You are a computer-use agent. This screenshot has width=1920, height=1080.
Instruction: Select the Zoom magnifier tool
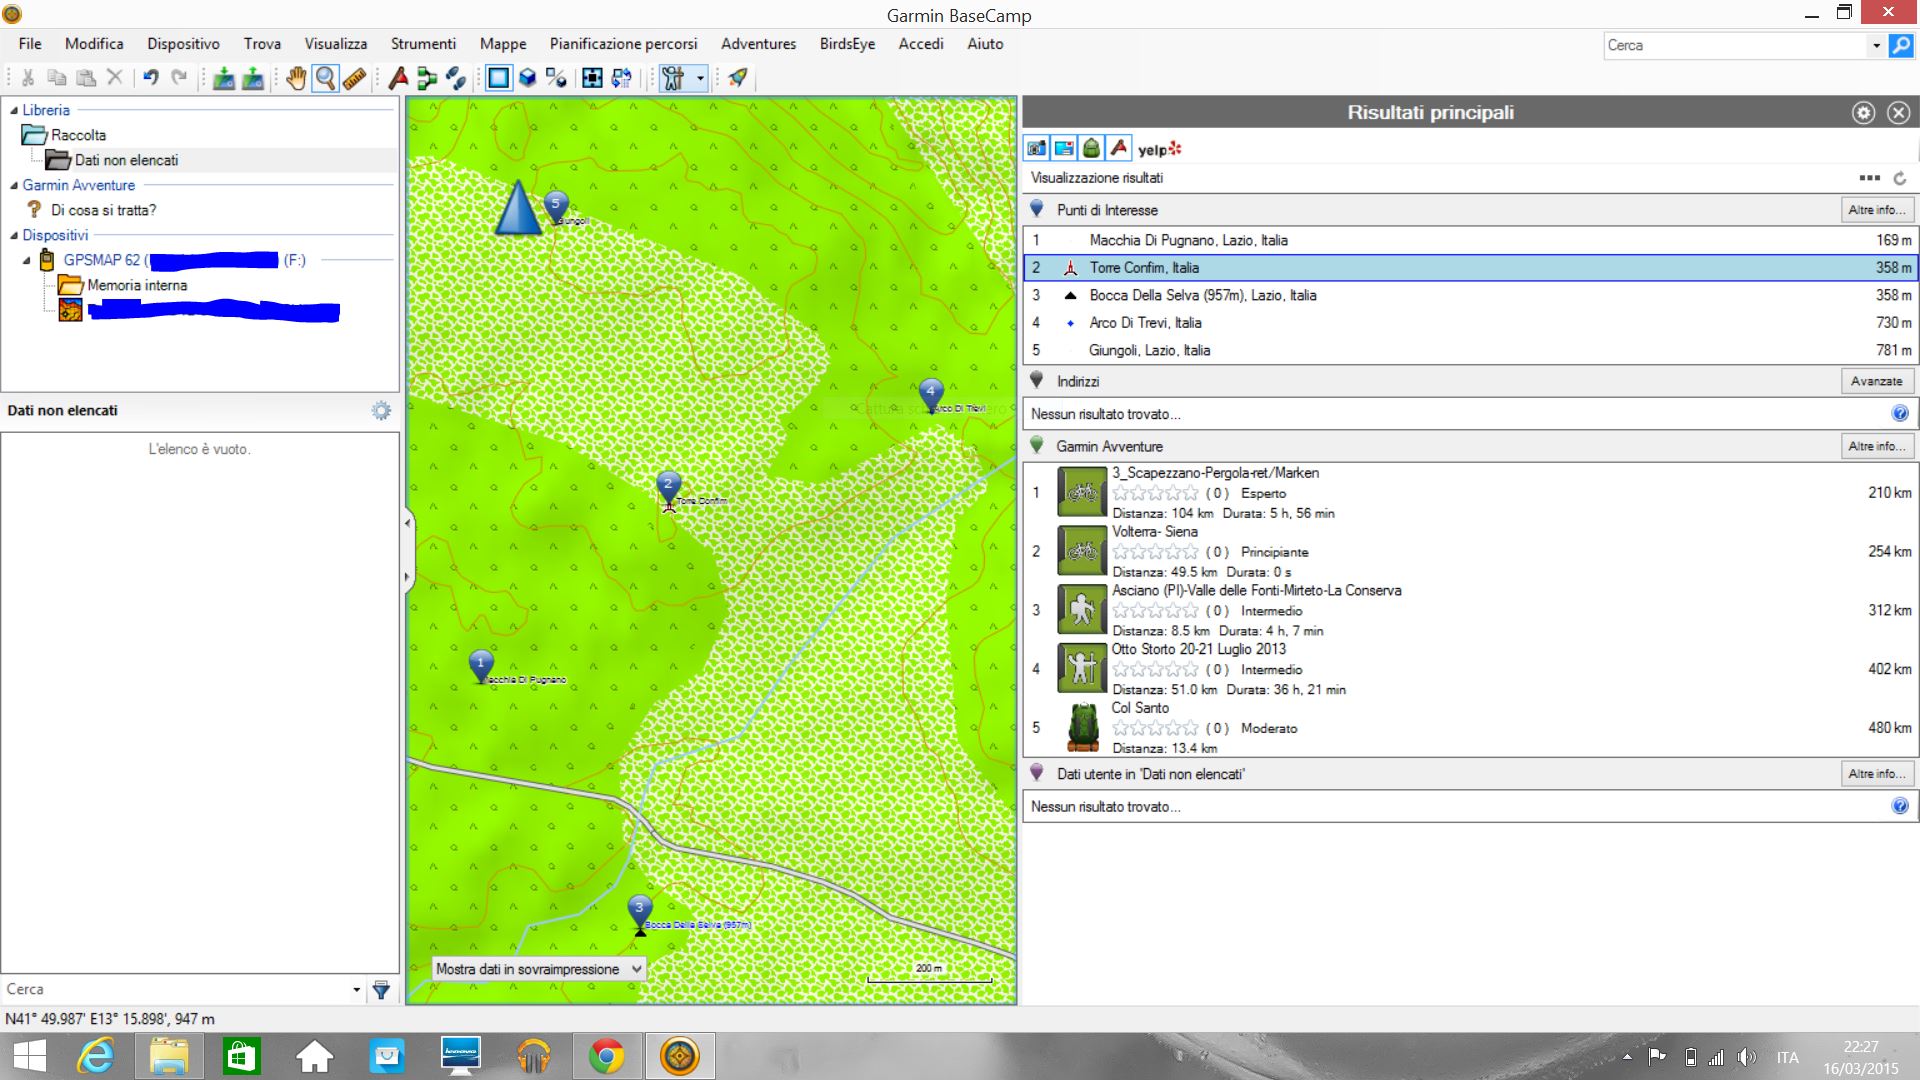[x=325, y=78]
